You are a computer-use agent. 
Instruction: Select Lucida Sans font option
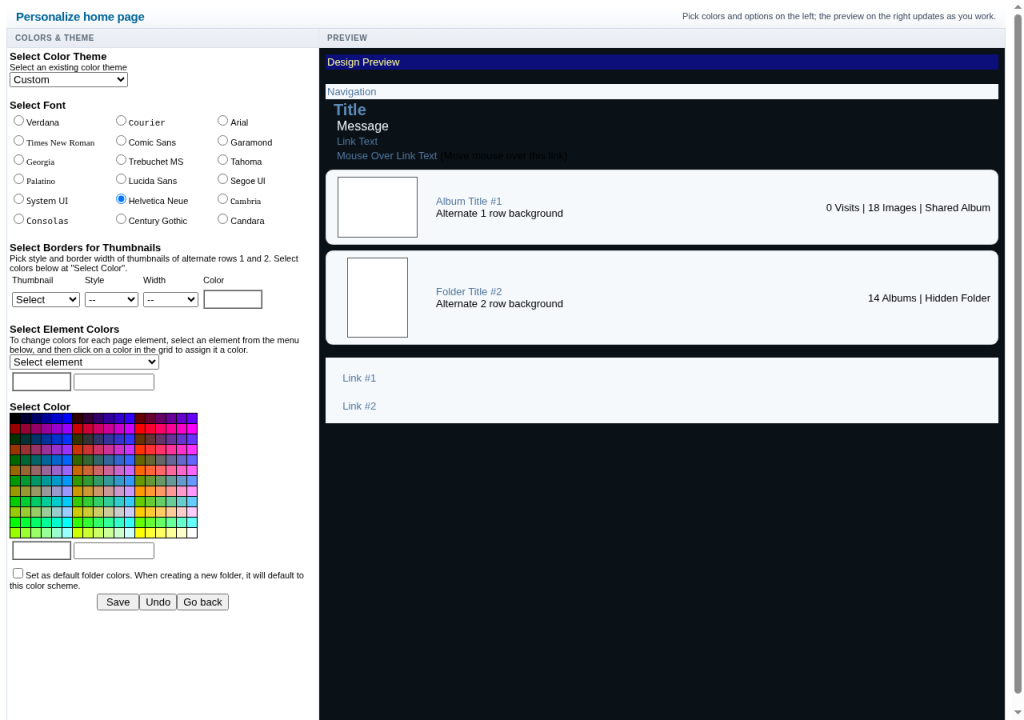point(121,179)
